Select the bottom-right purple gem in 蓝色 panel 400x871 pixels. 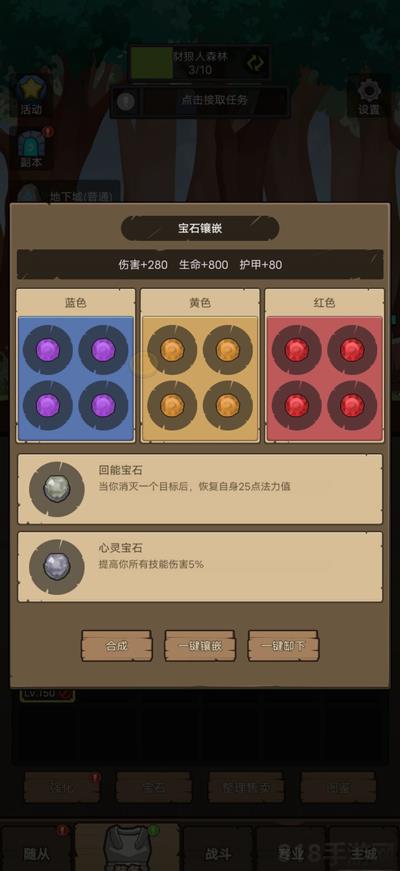coord(103,406)
